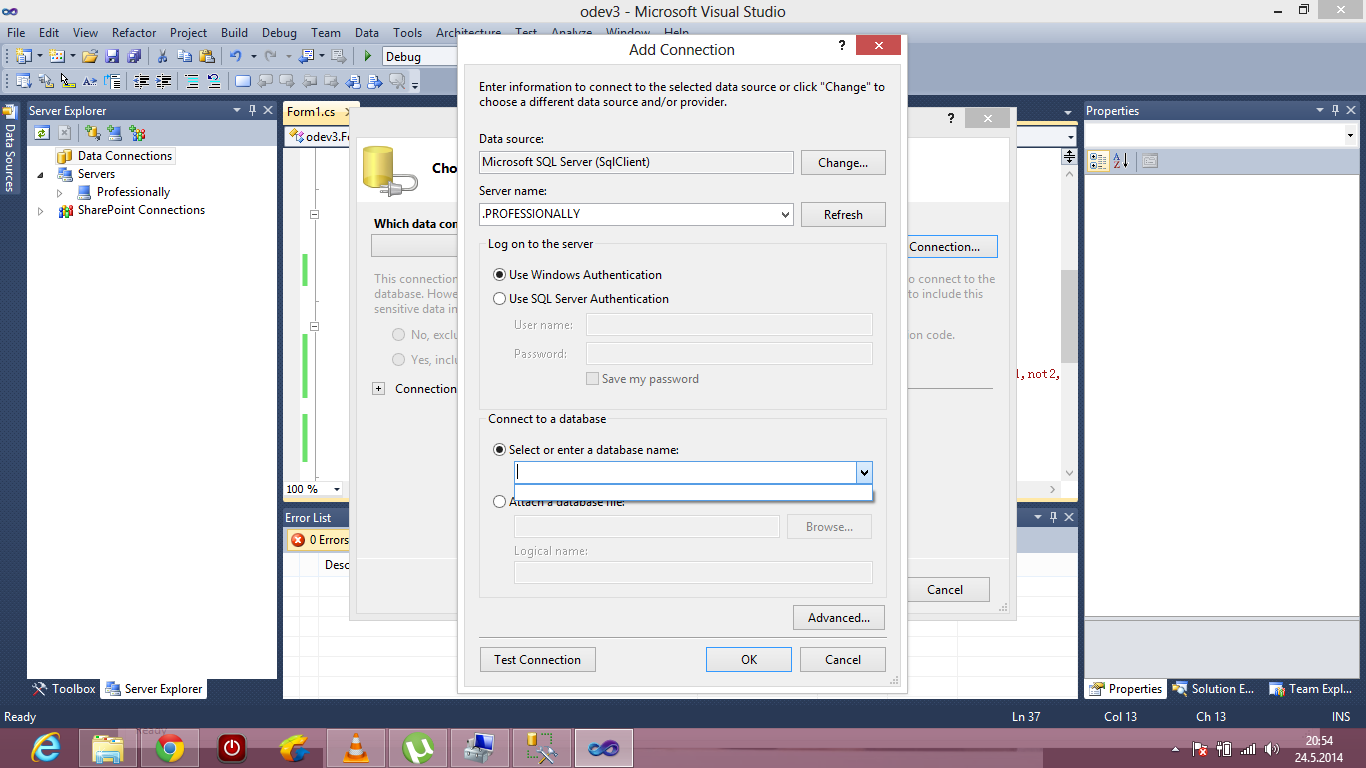This screenshot has width=1366, height=768.
Task: Start debugging with the green play icon
Action: 368,57
